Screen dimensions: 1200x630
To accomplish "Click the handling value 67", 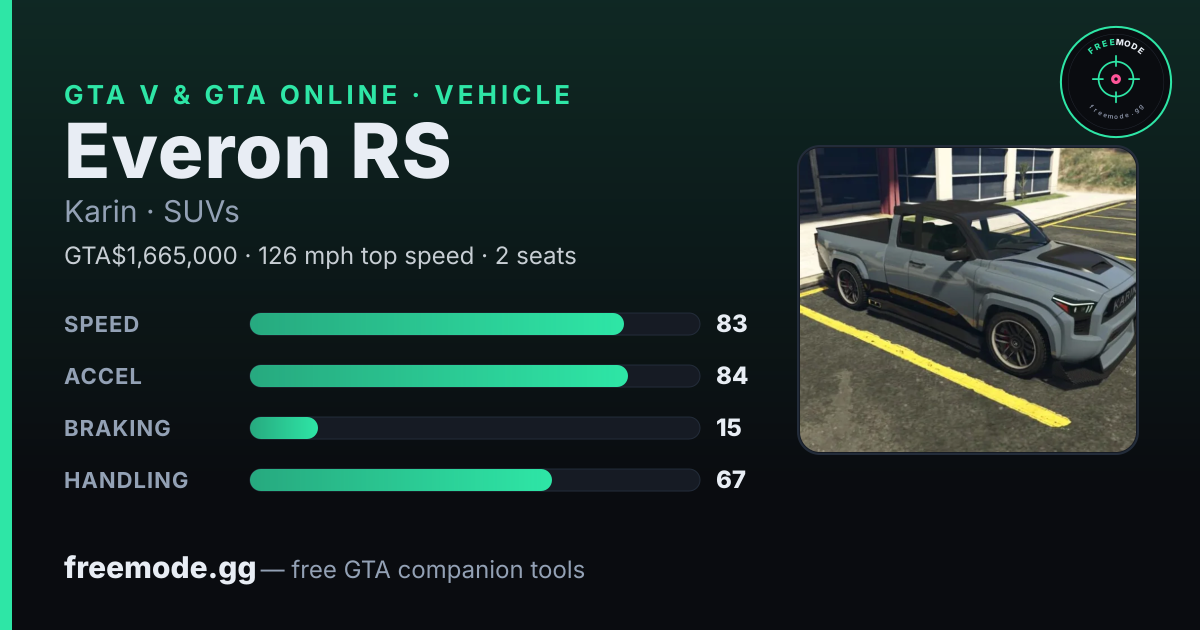I will point(731,480).
